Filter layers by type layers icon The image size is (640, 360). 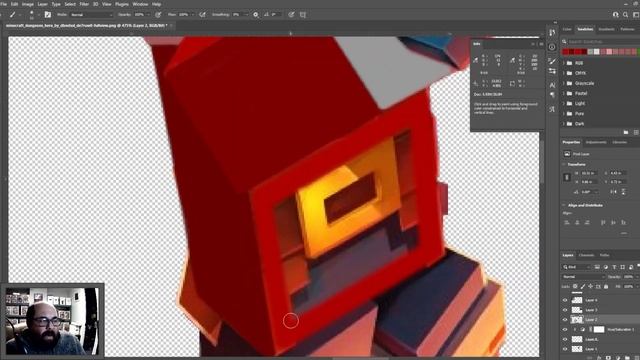tap(614, 267)
